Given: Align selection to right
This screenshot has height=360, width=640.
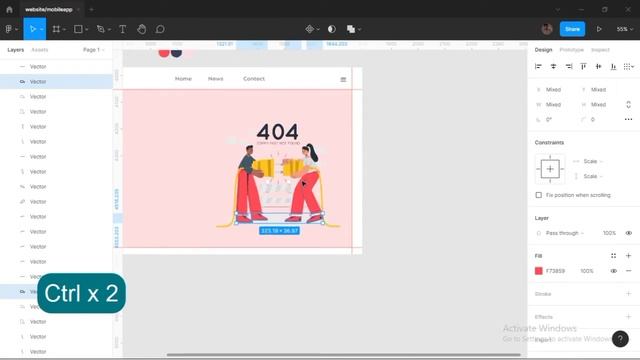Looking at the screenshot, I should 569,66.
